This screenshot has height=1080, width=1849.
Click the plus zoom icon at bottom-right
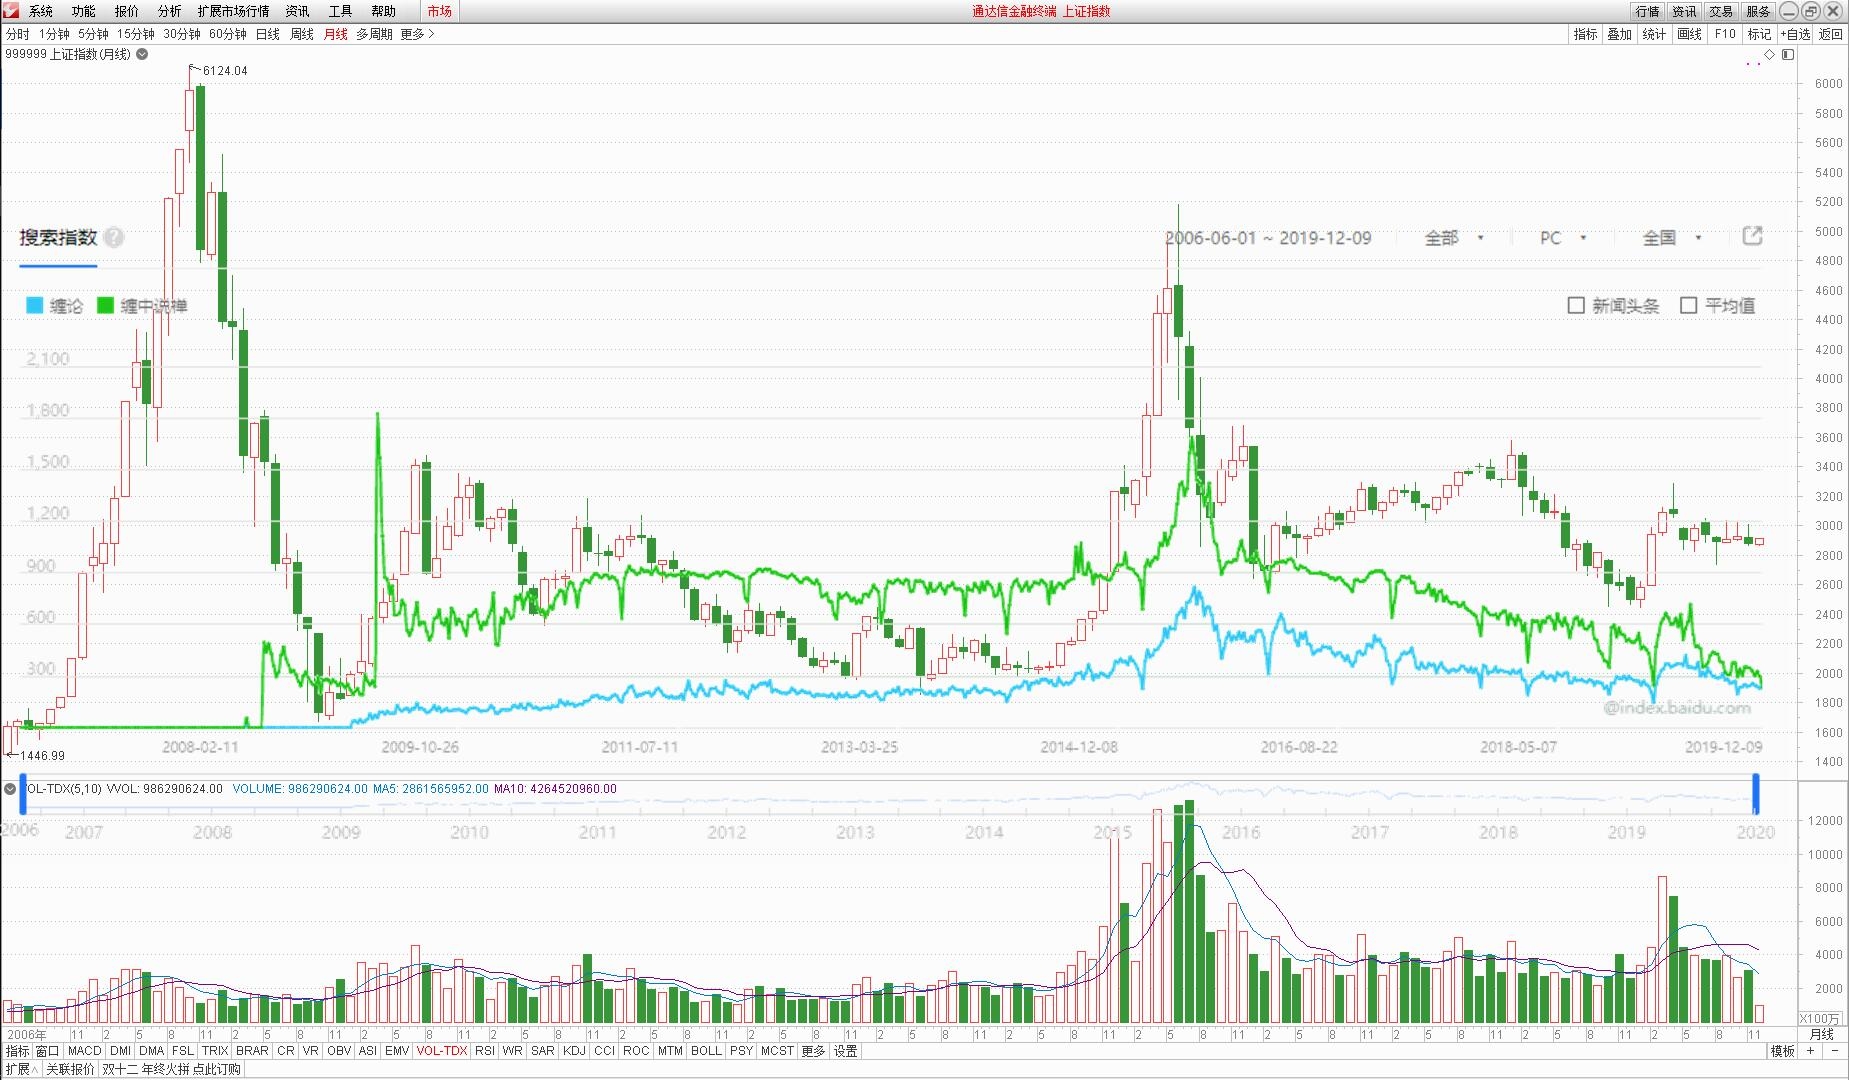pos(1810,1051)
